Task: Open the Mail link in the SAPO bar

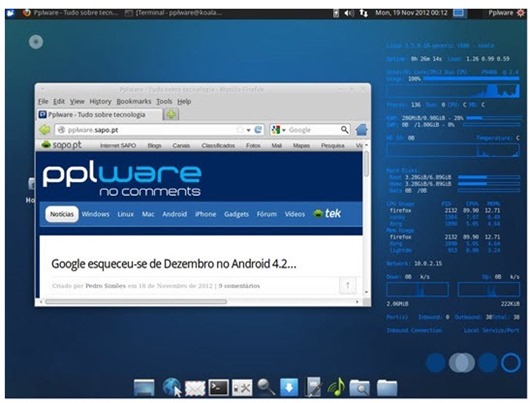Action: pyautogui.click(x=276, y=146)
